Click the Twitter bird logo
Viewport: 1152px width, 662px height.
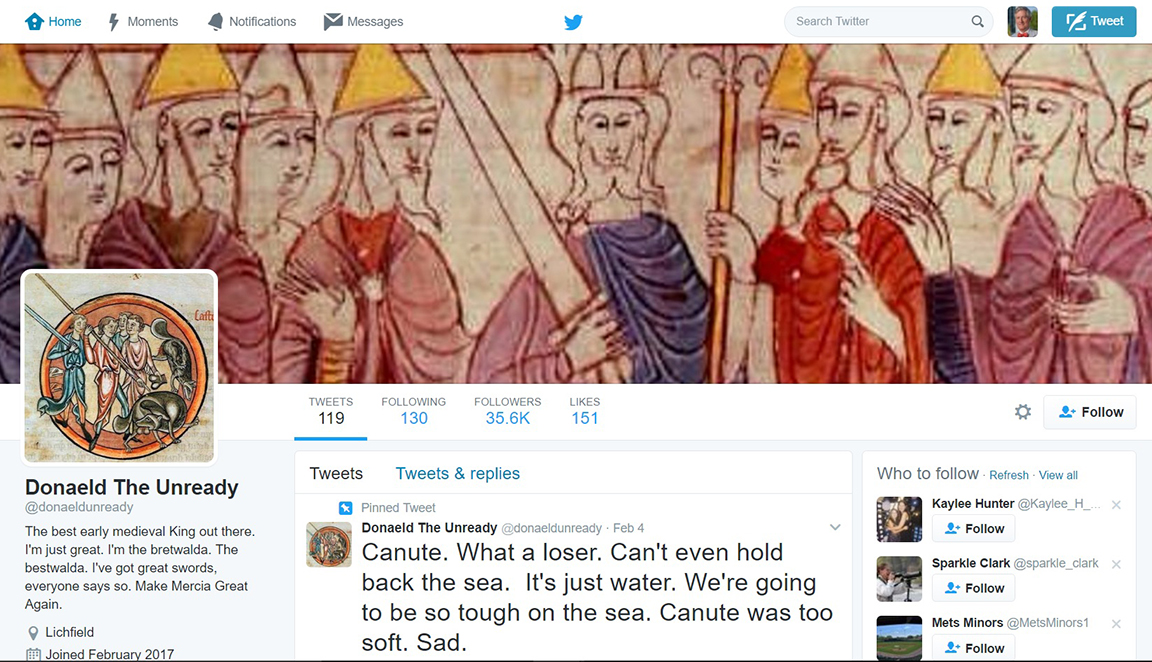[574, 22]
